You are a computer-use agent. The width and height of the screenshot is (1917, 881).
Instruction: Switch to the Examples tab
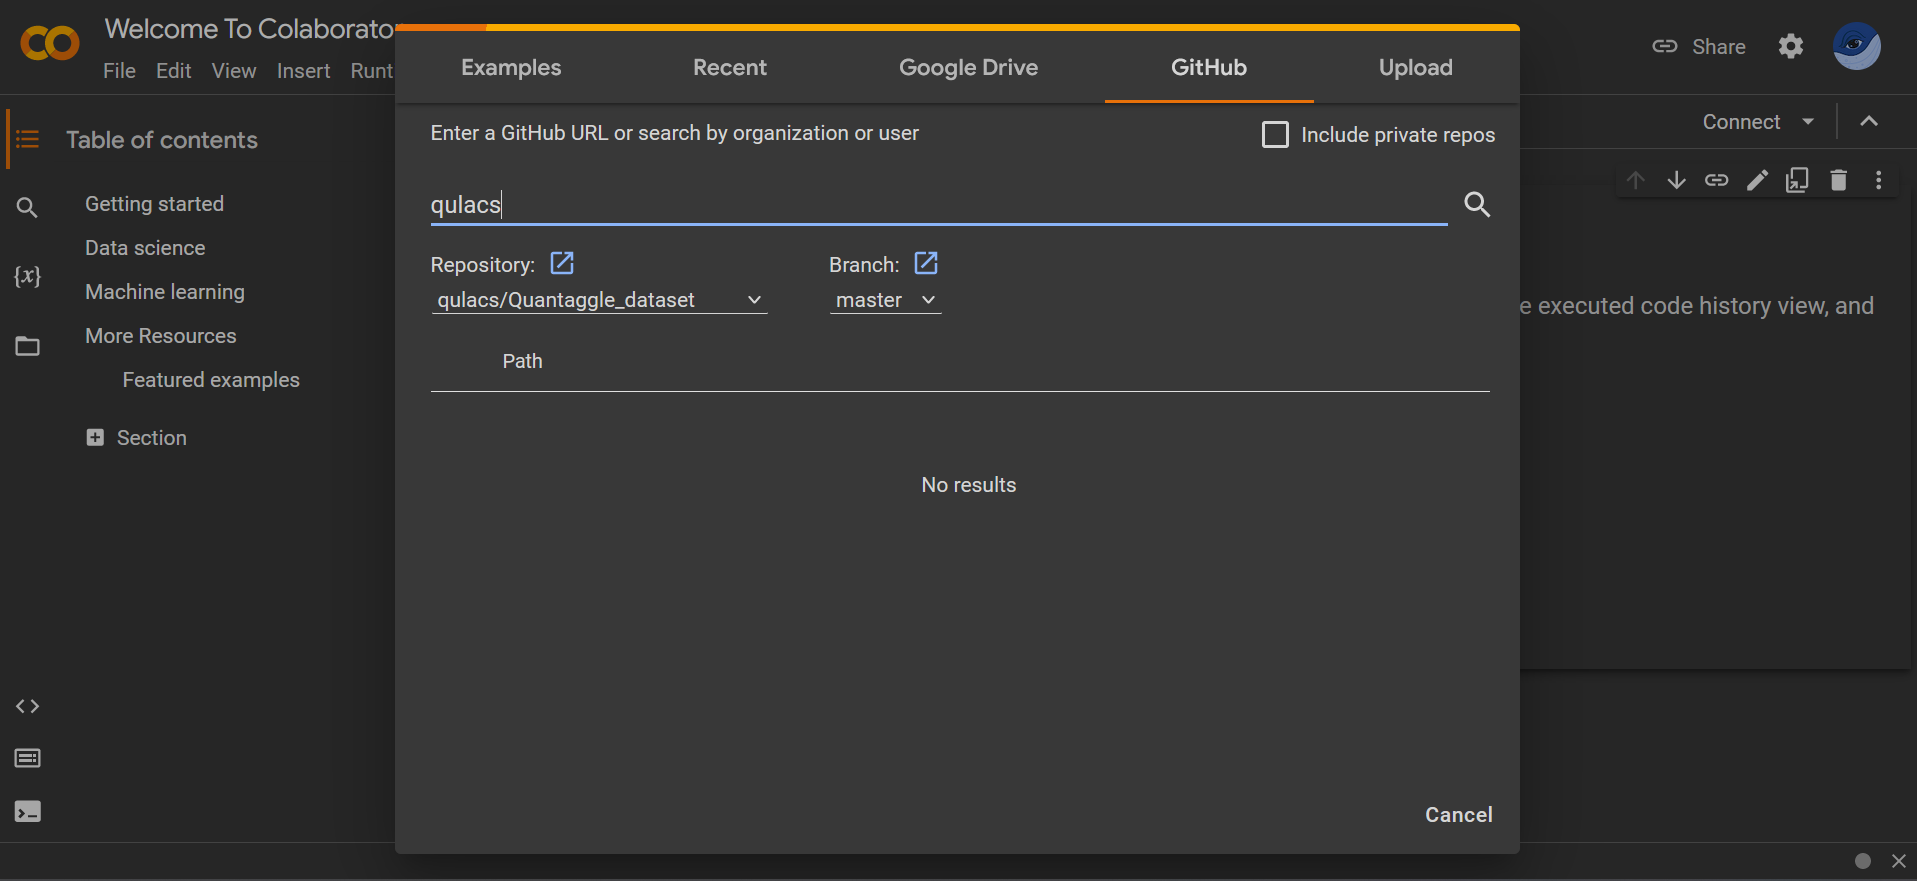click(x=511, y=67)
